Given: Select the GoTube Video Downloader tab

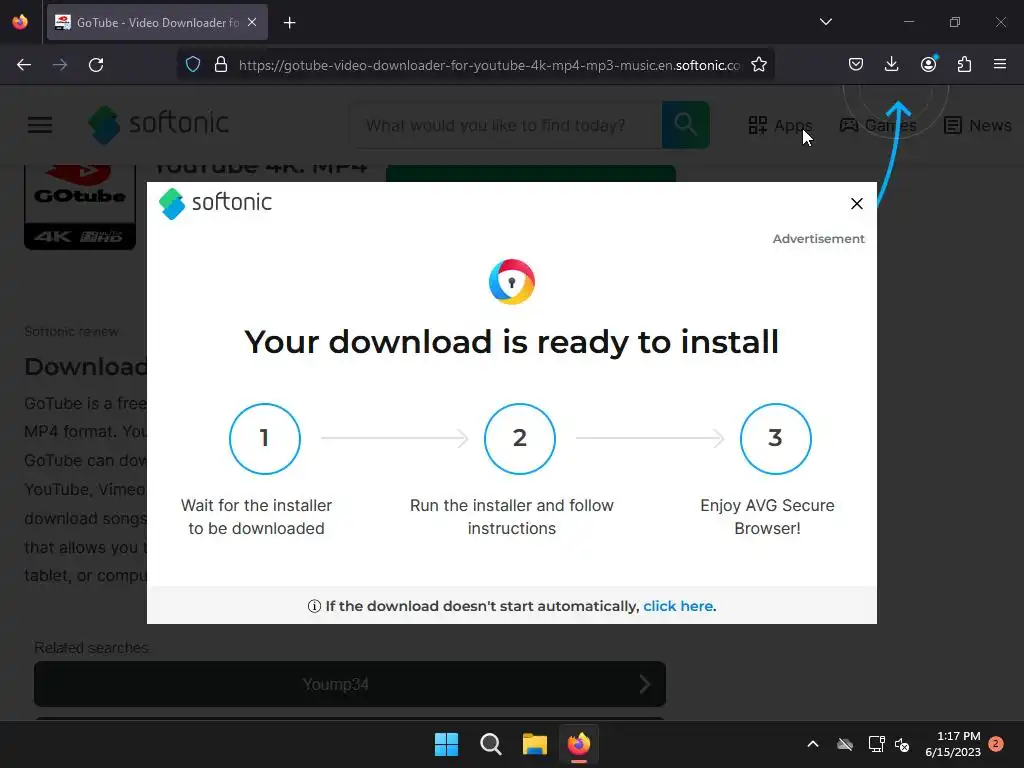Looking at the screenshot, I should (157, 22).
